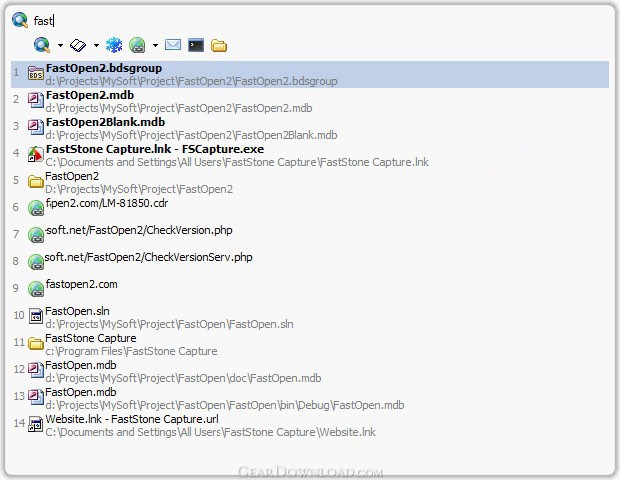Click the green globe toolbar icon
The height and width of the screenshot is (480, 620).
137,45
